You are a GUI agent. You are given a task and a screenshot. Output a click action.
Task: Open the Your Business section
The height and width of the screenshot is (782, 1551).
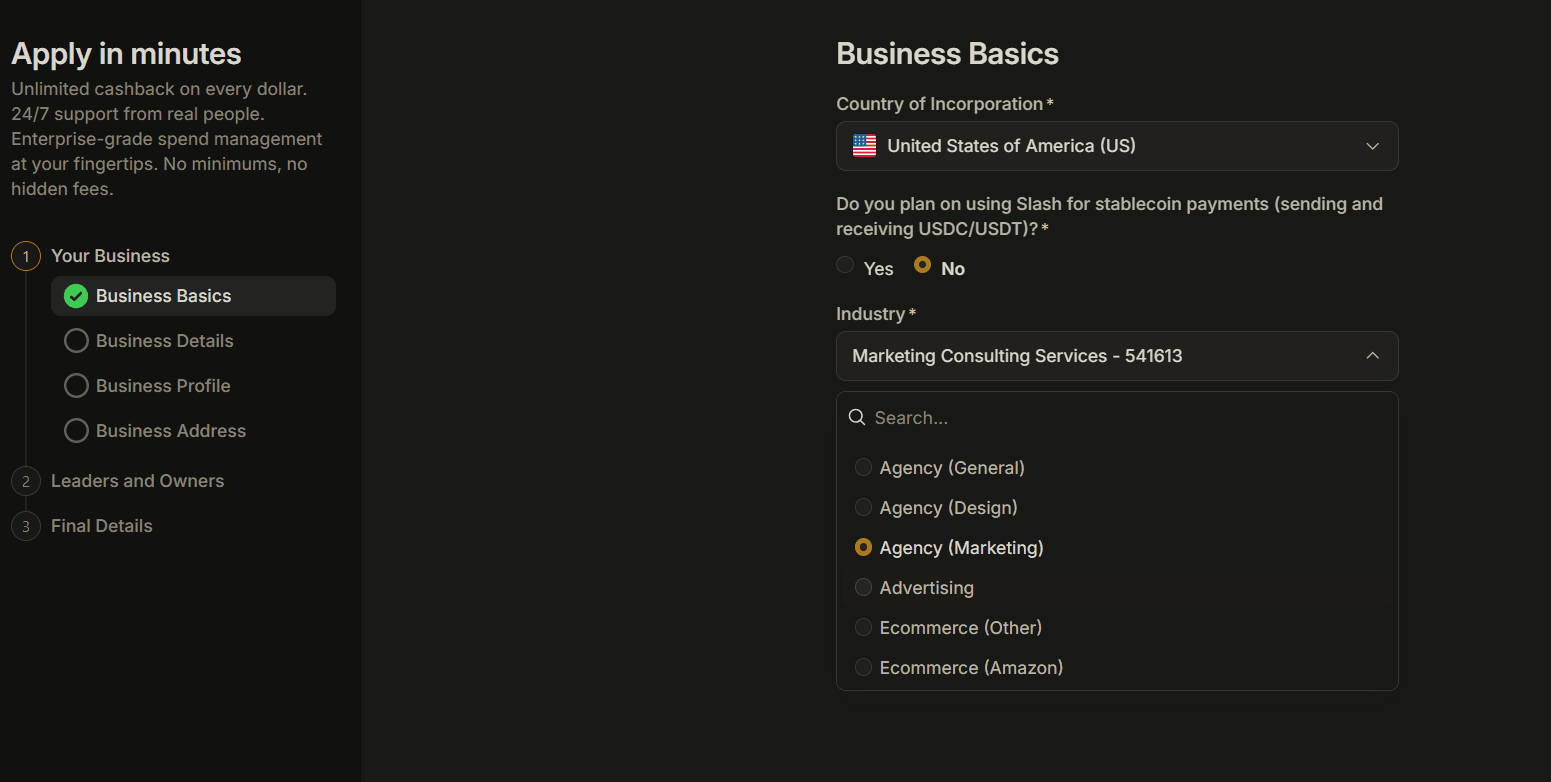(110, 256)
